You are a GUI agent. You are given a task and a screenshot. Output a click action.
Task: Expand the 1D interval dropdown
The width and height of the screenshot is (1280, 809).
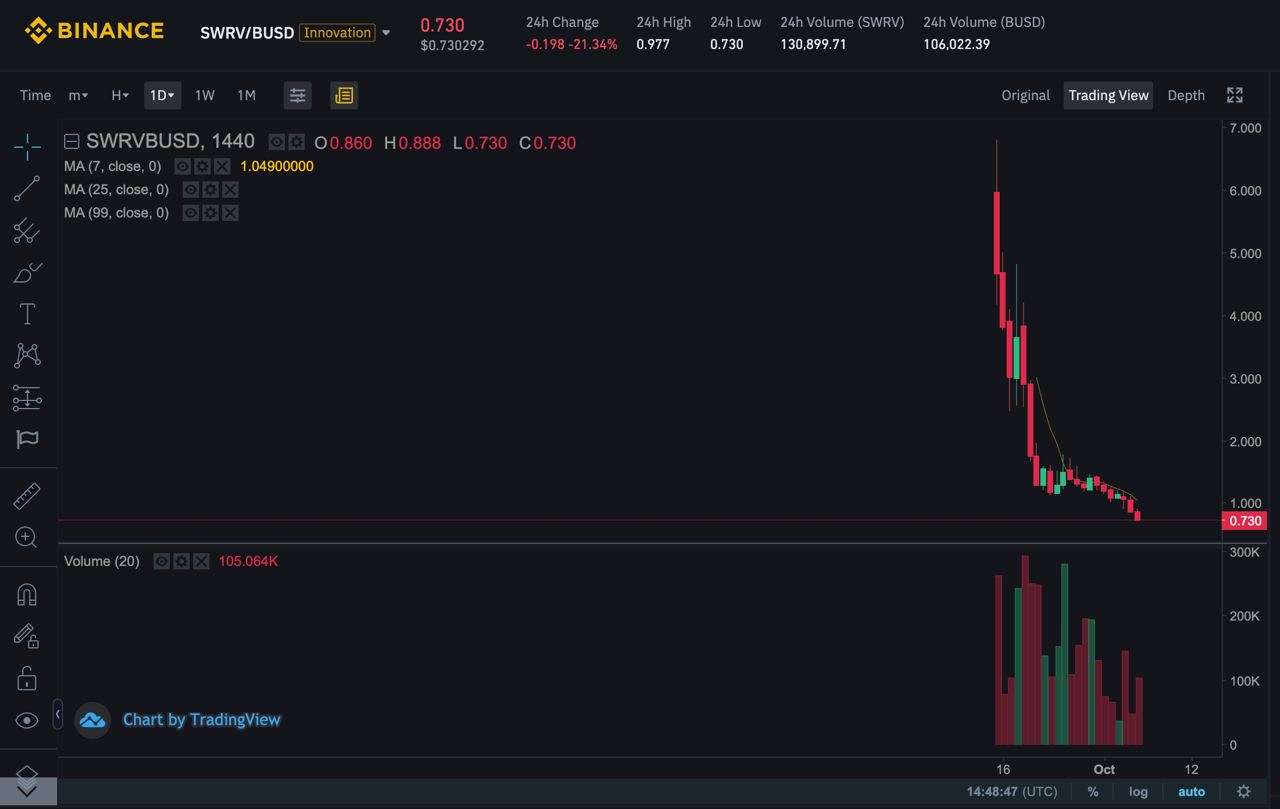click(162, 95)
